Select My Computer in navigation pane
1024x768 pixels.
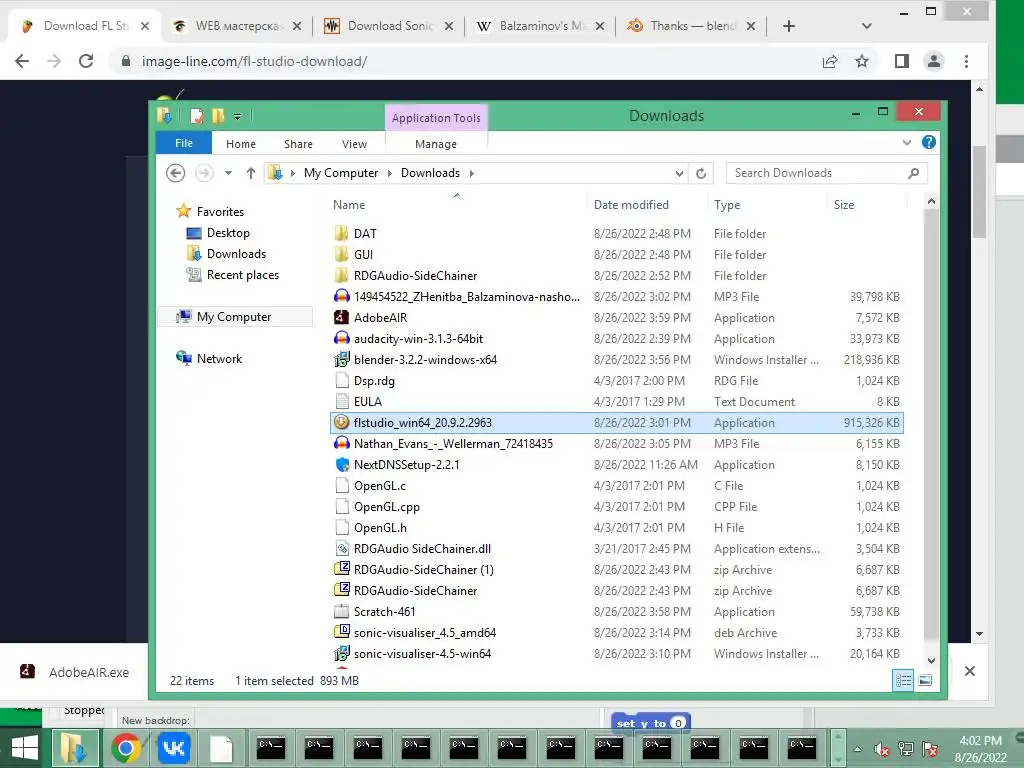click(x=234, y=317)
